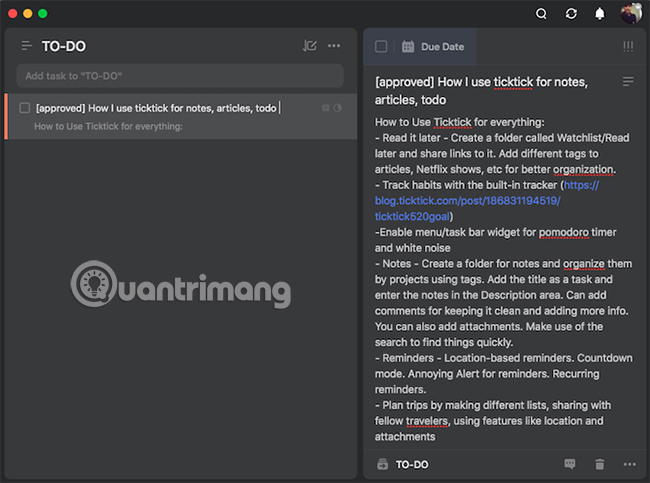Screen dimensions: 650x483
Task: Click the task preview text How to Use Ticktick
Action: (x=108, y=126)
